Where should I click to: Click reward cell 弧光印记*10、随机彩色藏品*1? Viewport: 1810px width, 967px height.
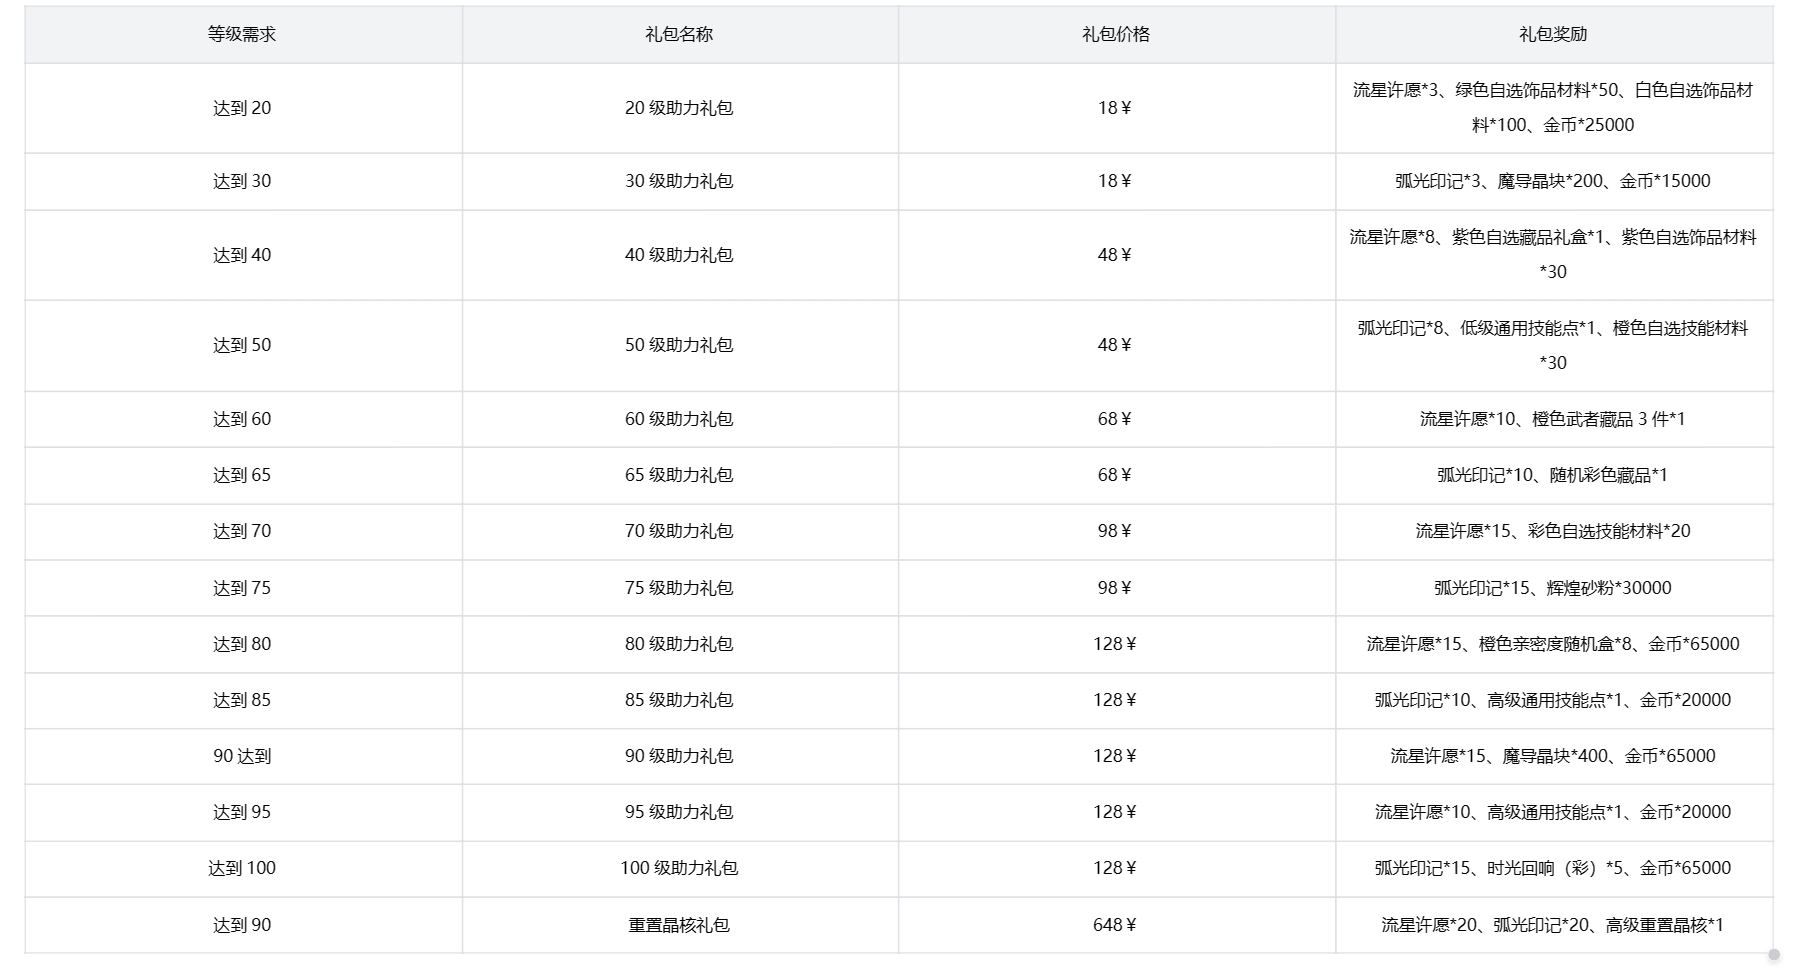point(1552,475)
